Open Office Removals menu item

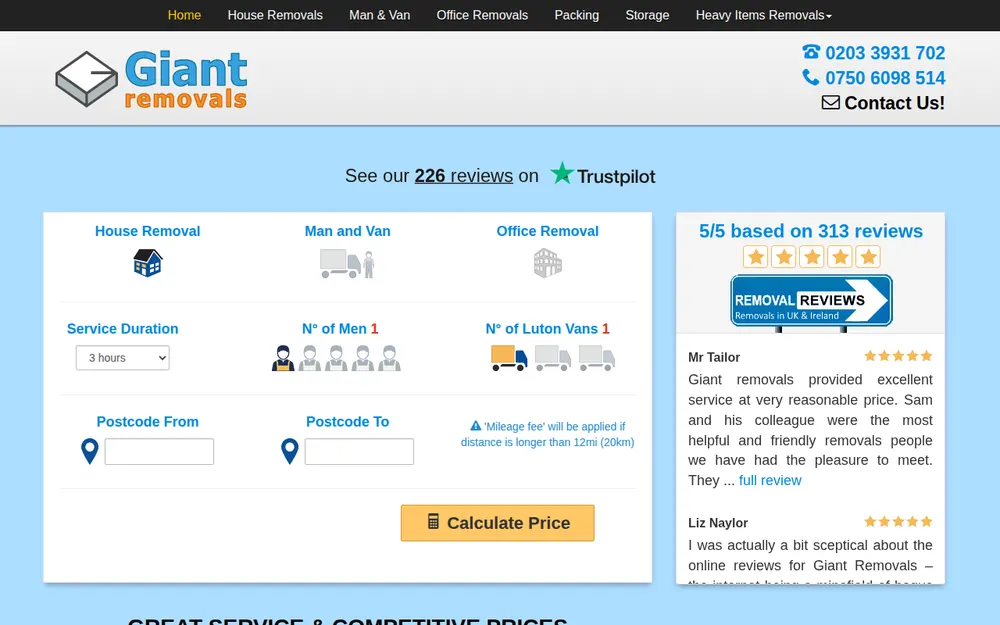point(482,15)
